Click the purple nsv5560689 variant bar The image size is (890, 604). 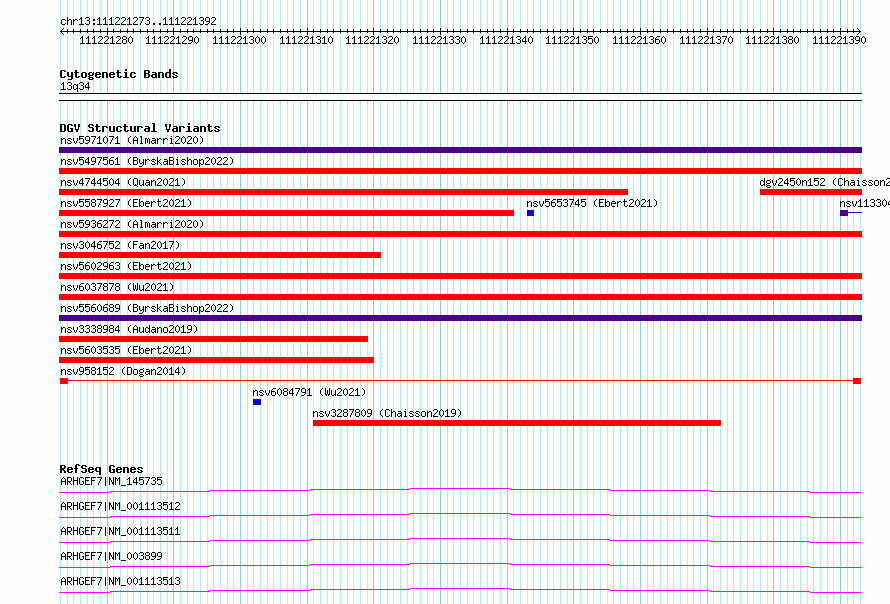[460, 318]
